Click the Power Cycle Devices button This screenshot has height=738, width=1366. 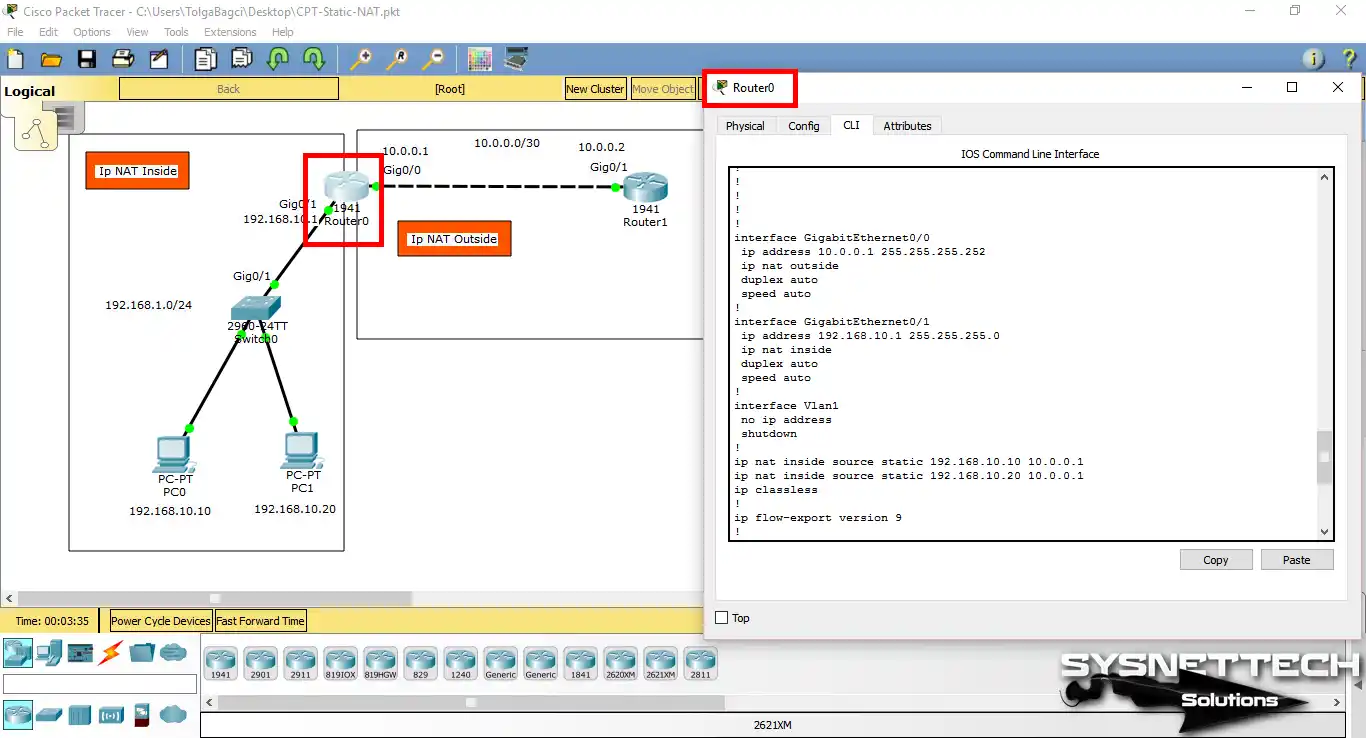tap(159, 621)
